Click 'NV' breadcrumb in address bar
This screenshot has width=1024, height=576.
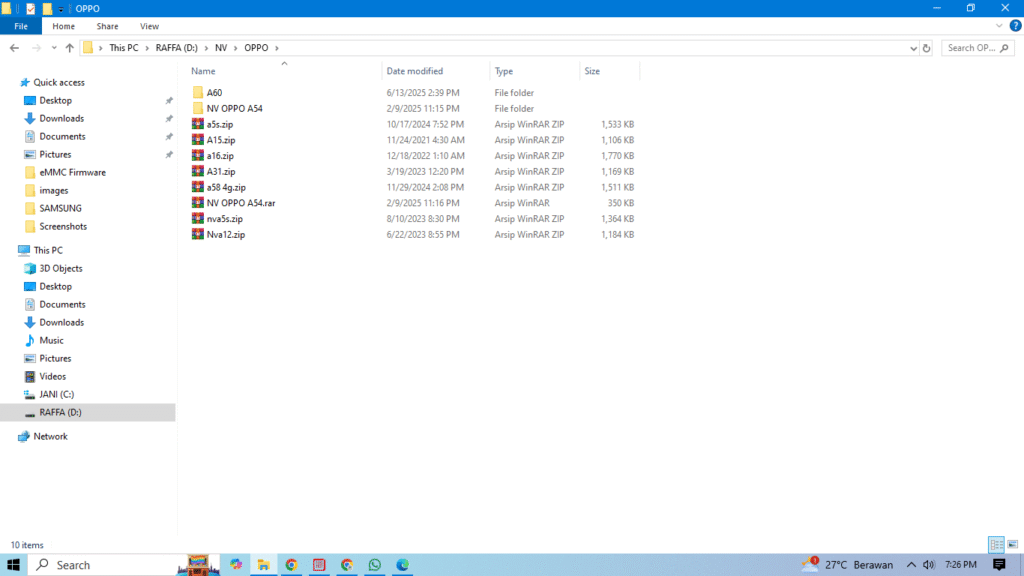(221, 48)
